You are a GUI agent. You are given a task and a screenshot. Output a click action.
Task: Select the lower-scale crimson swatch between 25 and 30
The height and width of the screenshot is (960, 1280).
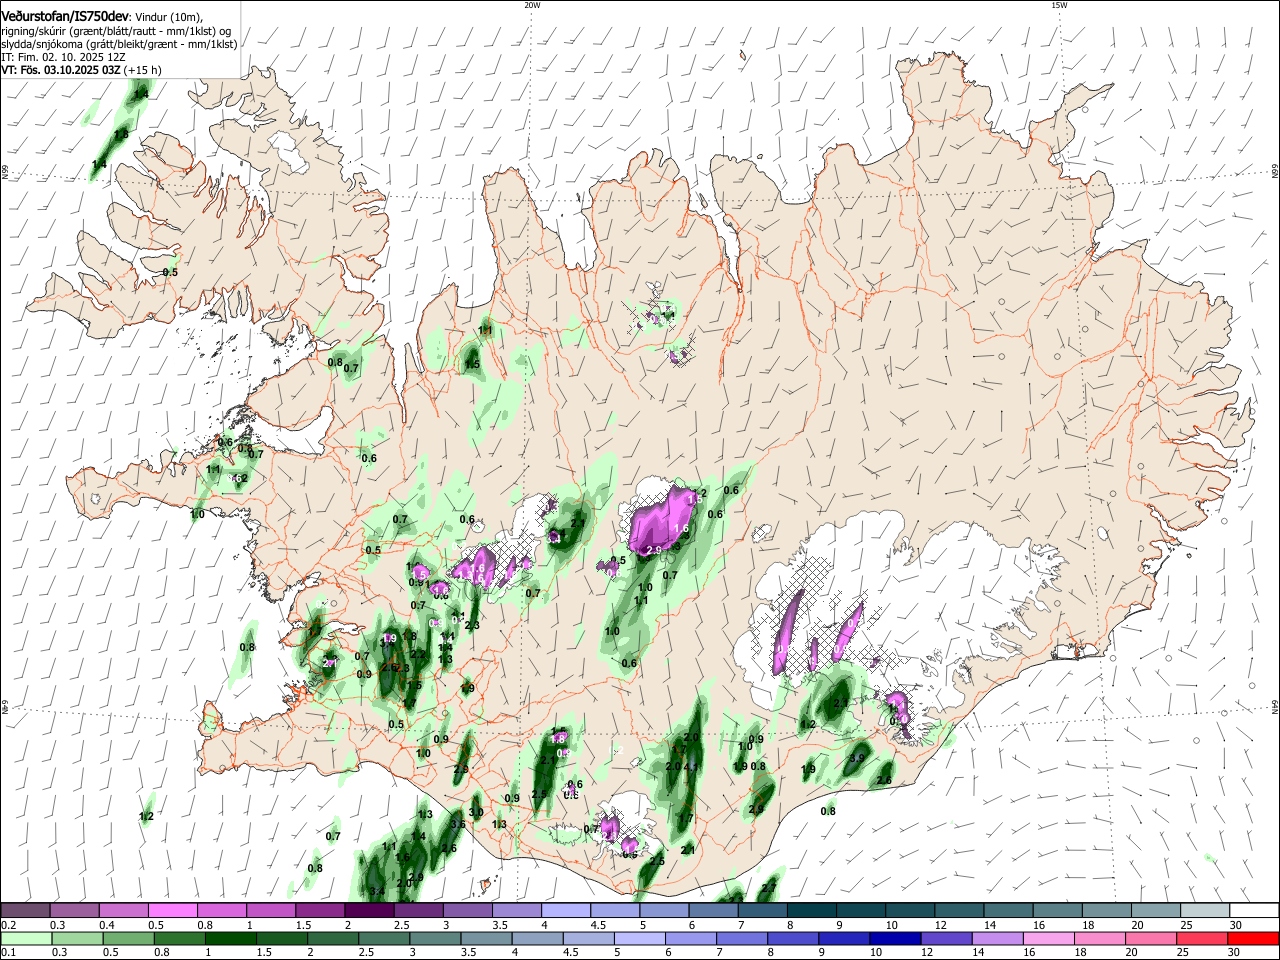pos(1201,938)
